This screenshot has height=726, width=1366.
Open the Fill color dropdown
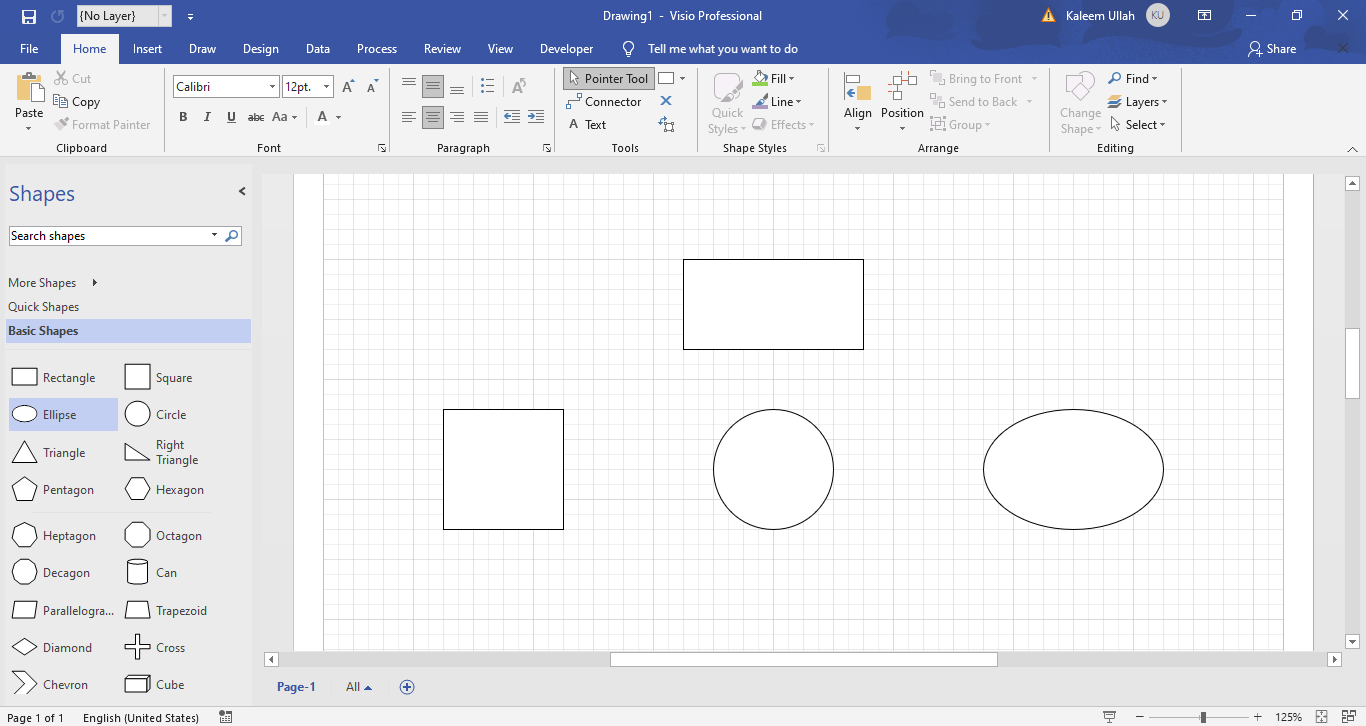tap(793, 78)
